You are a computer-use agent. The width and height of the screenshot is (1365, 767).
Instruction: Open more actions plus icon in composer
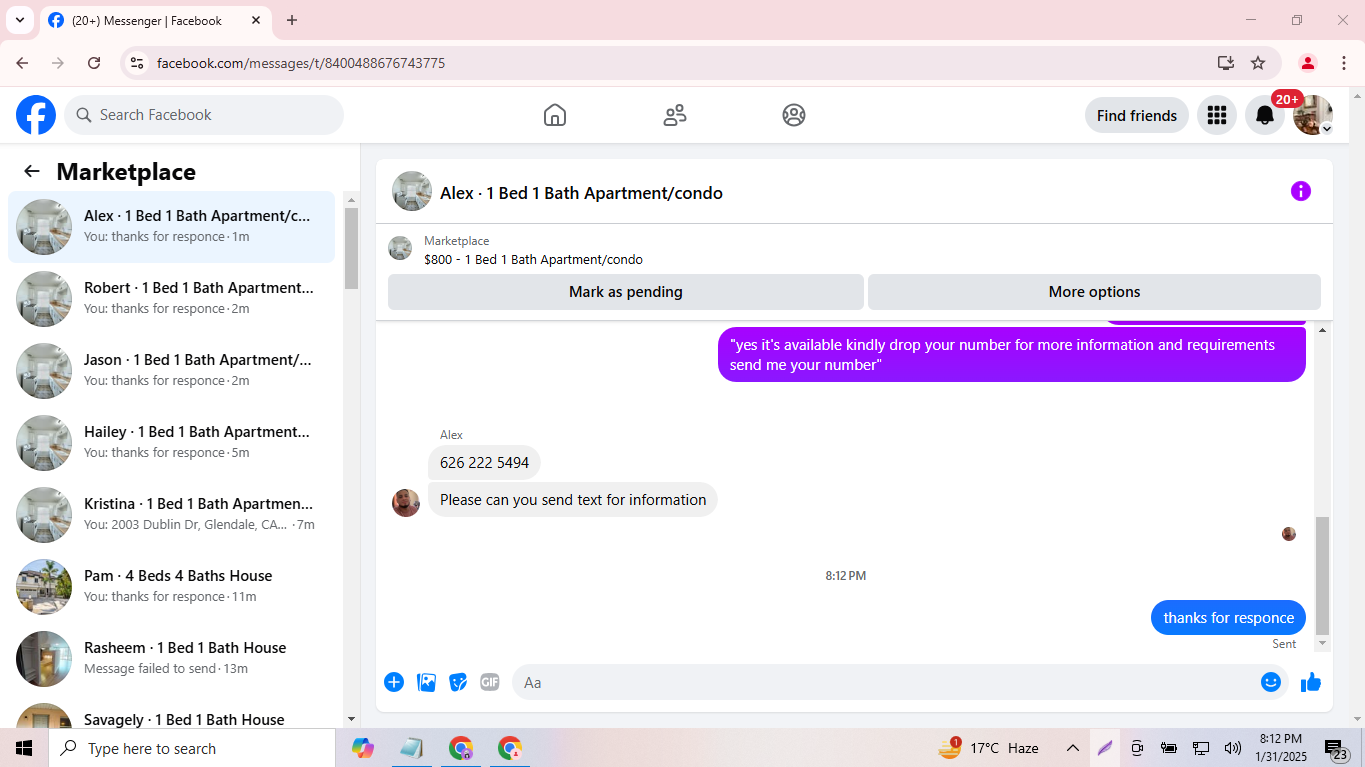coord(394,682)
